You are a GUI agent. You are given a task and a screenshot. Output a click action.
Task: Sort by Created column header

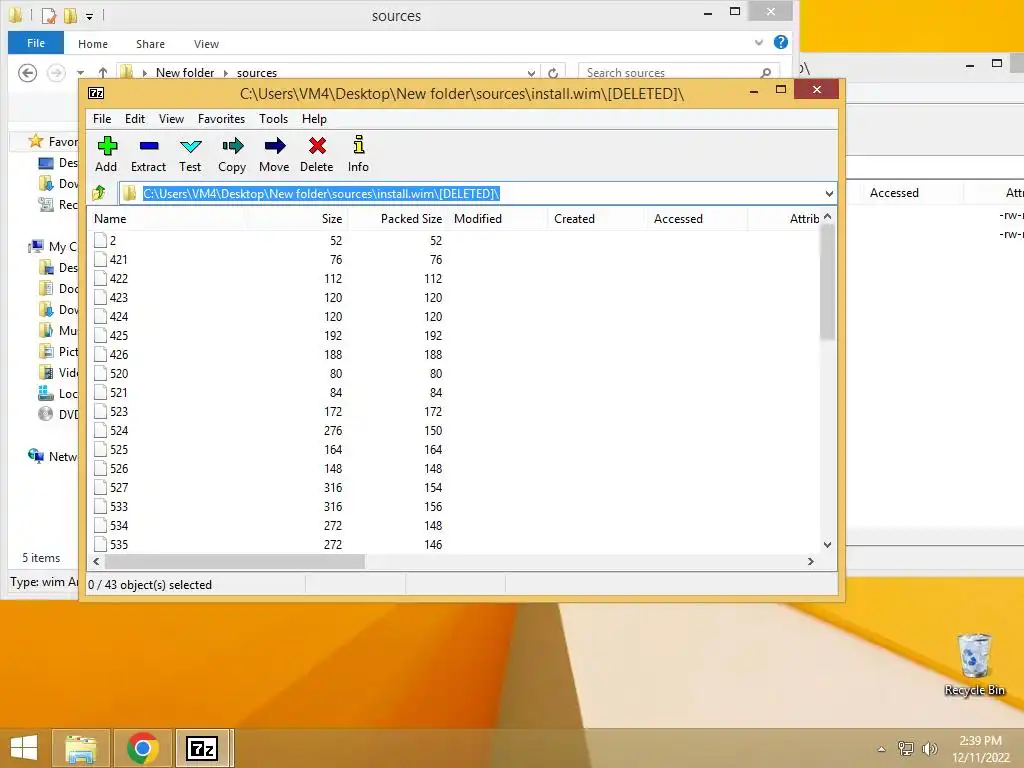click(597, 219)
